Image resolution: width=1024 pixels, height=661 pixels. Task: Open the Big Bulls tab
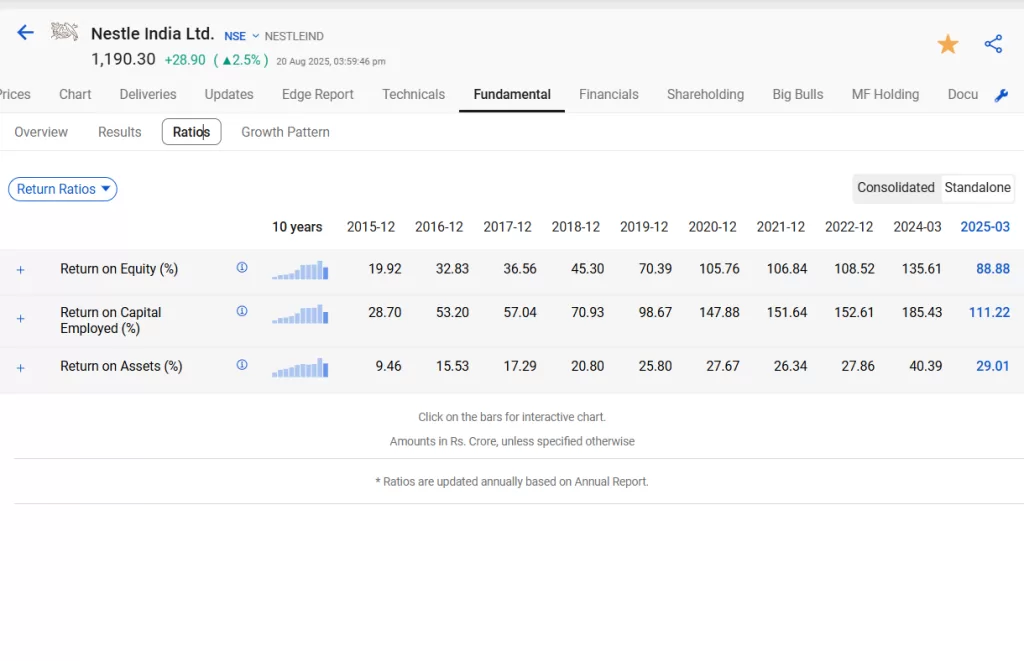(x=797, y=94)
